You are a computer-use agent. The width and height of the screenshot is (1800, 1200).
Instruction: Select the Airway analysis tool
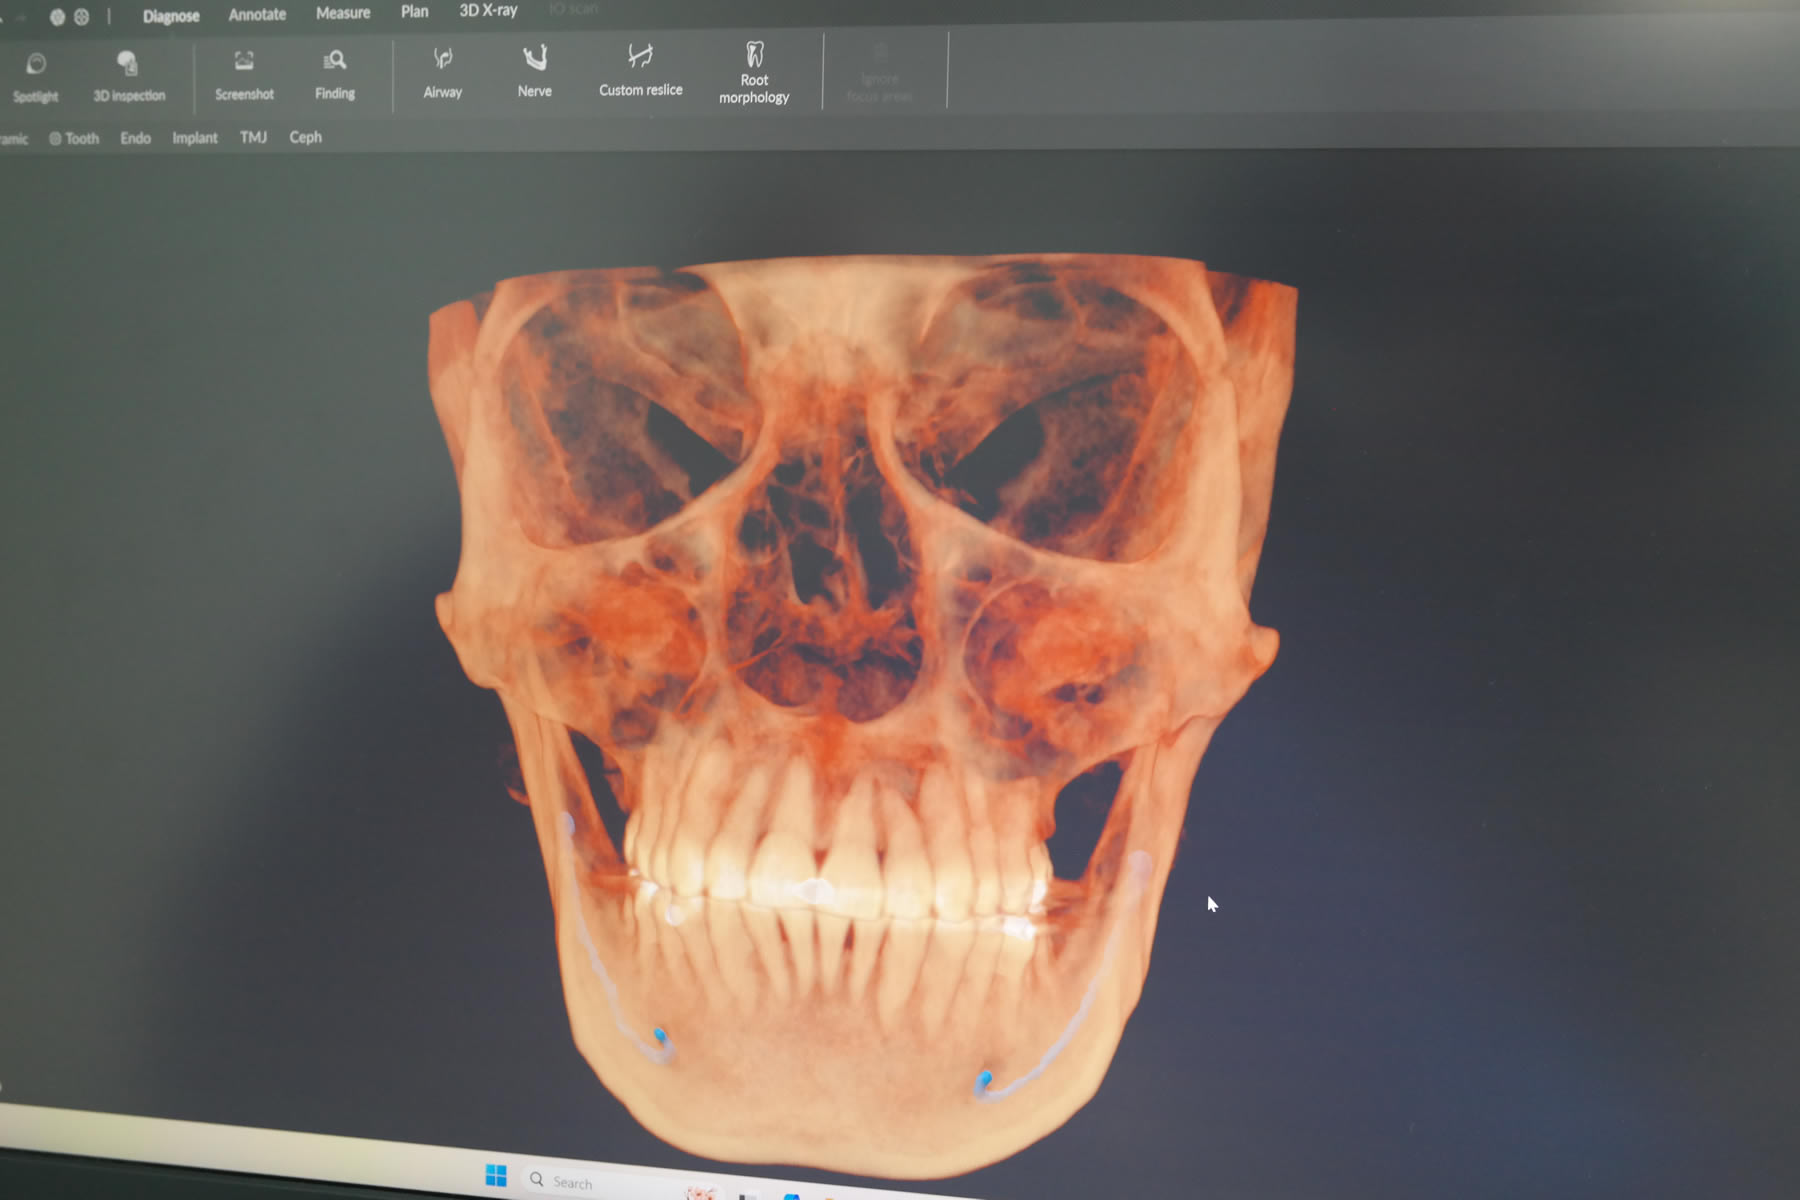pyautogui.click(x=443, y=73)
